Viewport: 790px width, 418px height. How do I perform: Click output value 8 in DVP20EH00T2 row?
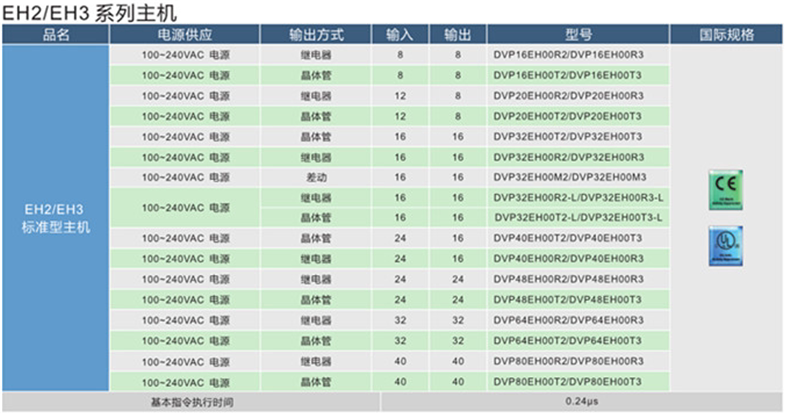tap(457, 116)
